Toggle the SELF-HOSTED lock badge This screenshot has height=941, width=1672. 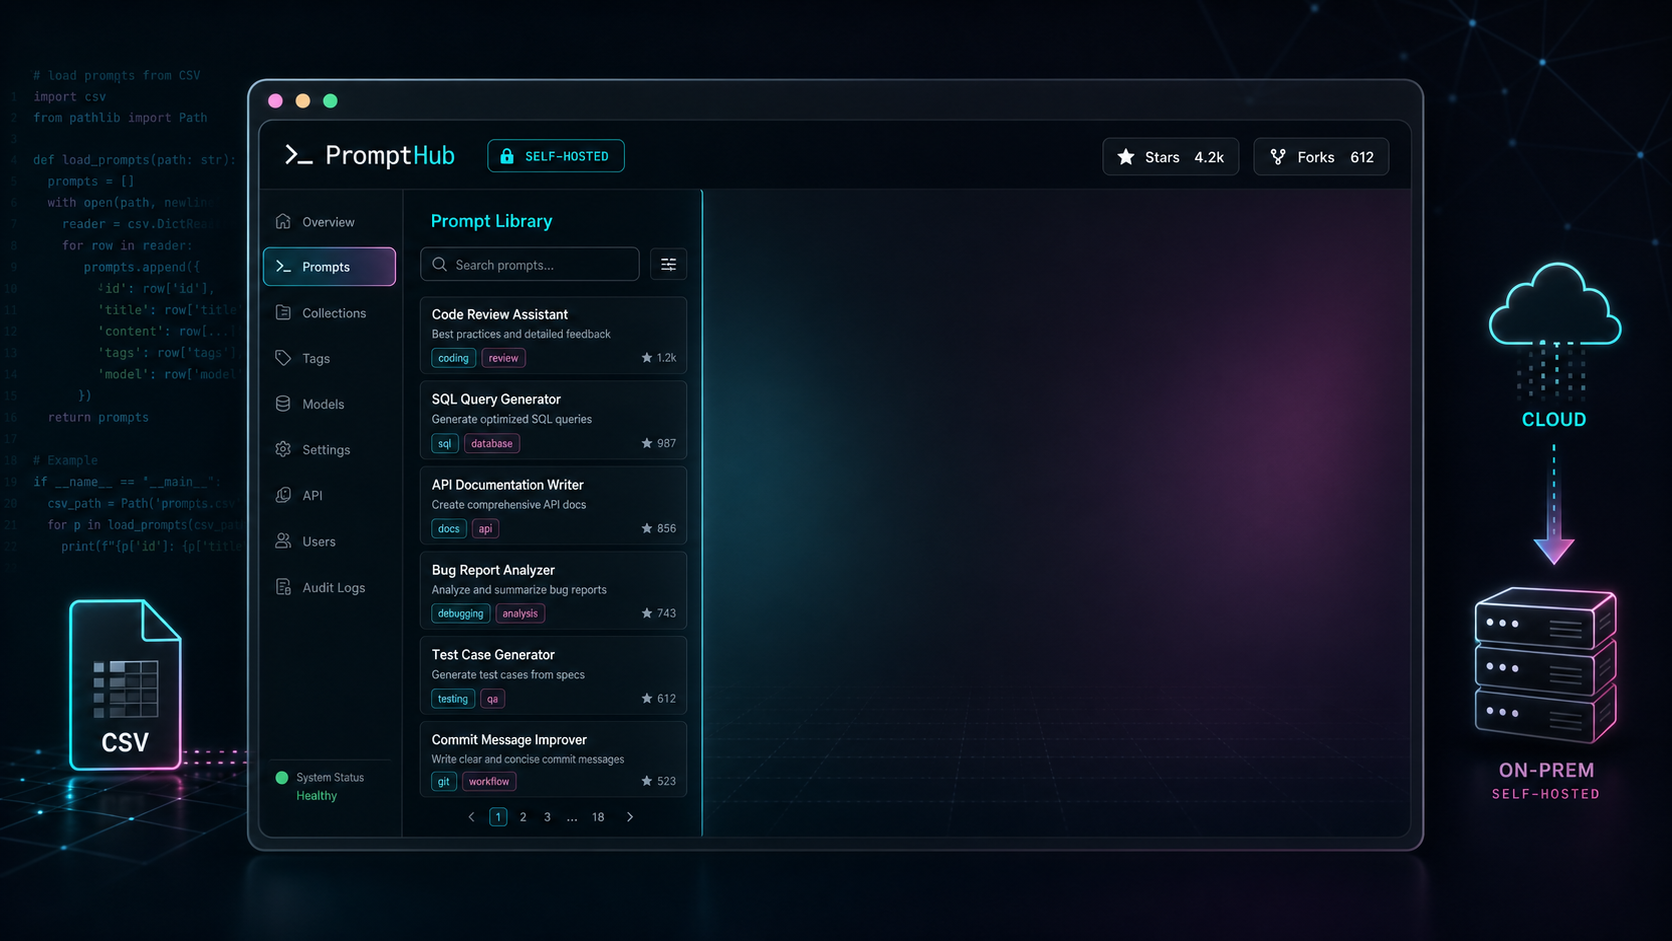[x=556, y=156]
